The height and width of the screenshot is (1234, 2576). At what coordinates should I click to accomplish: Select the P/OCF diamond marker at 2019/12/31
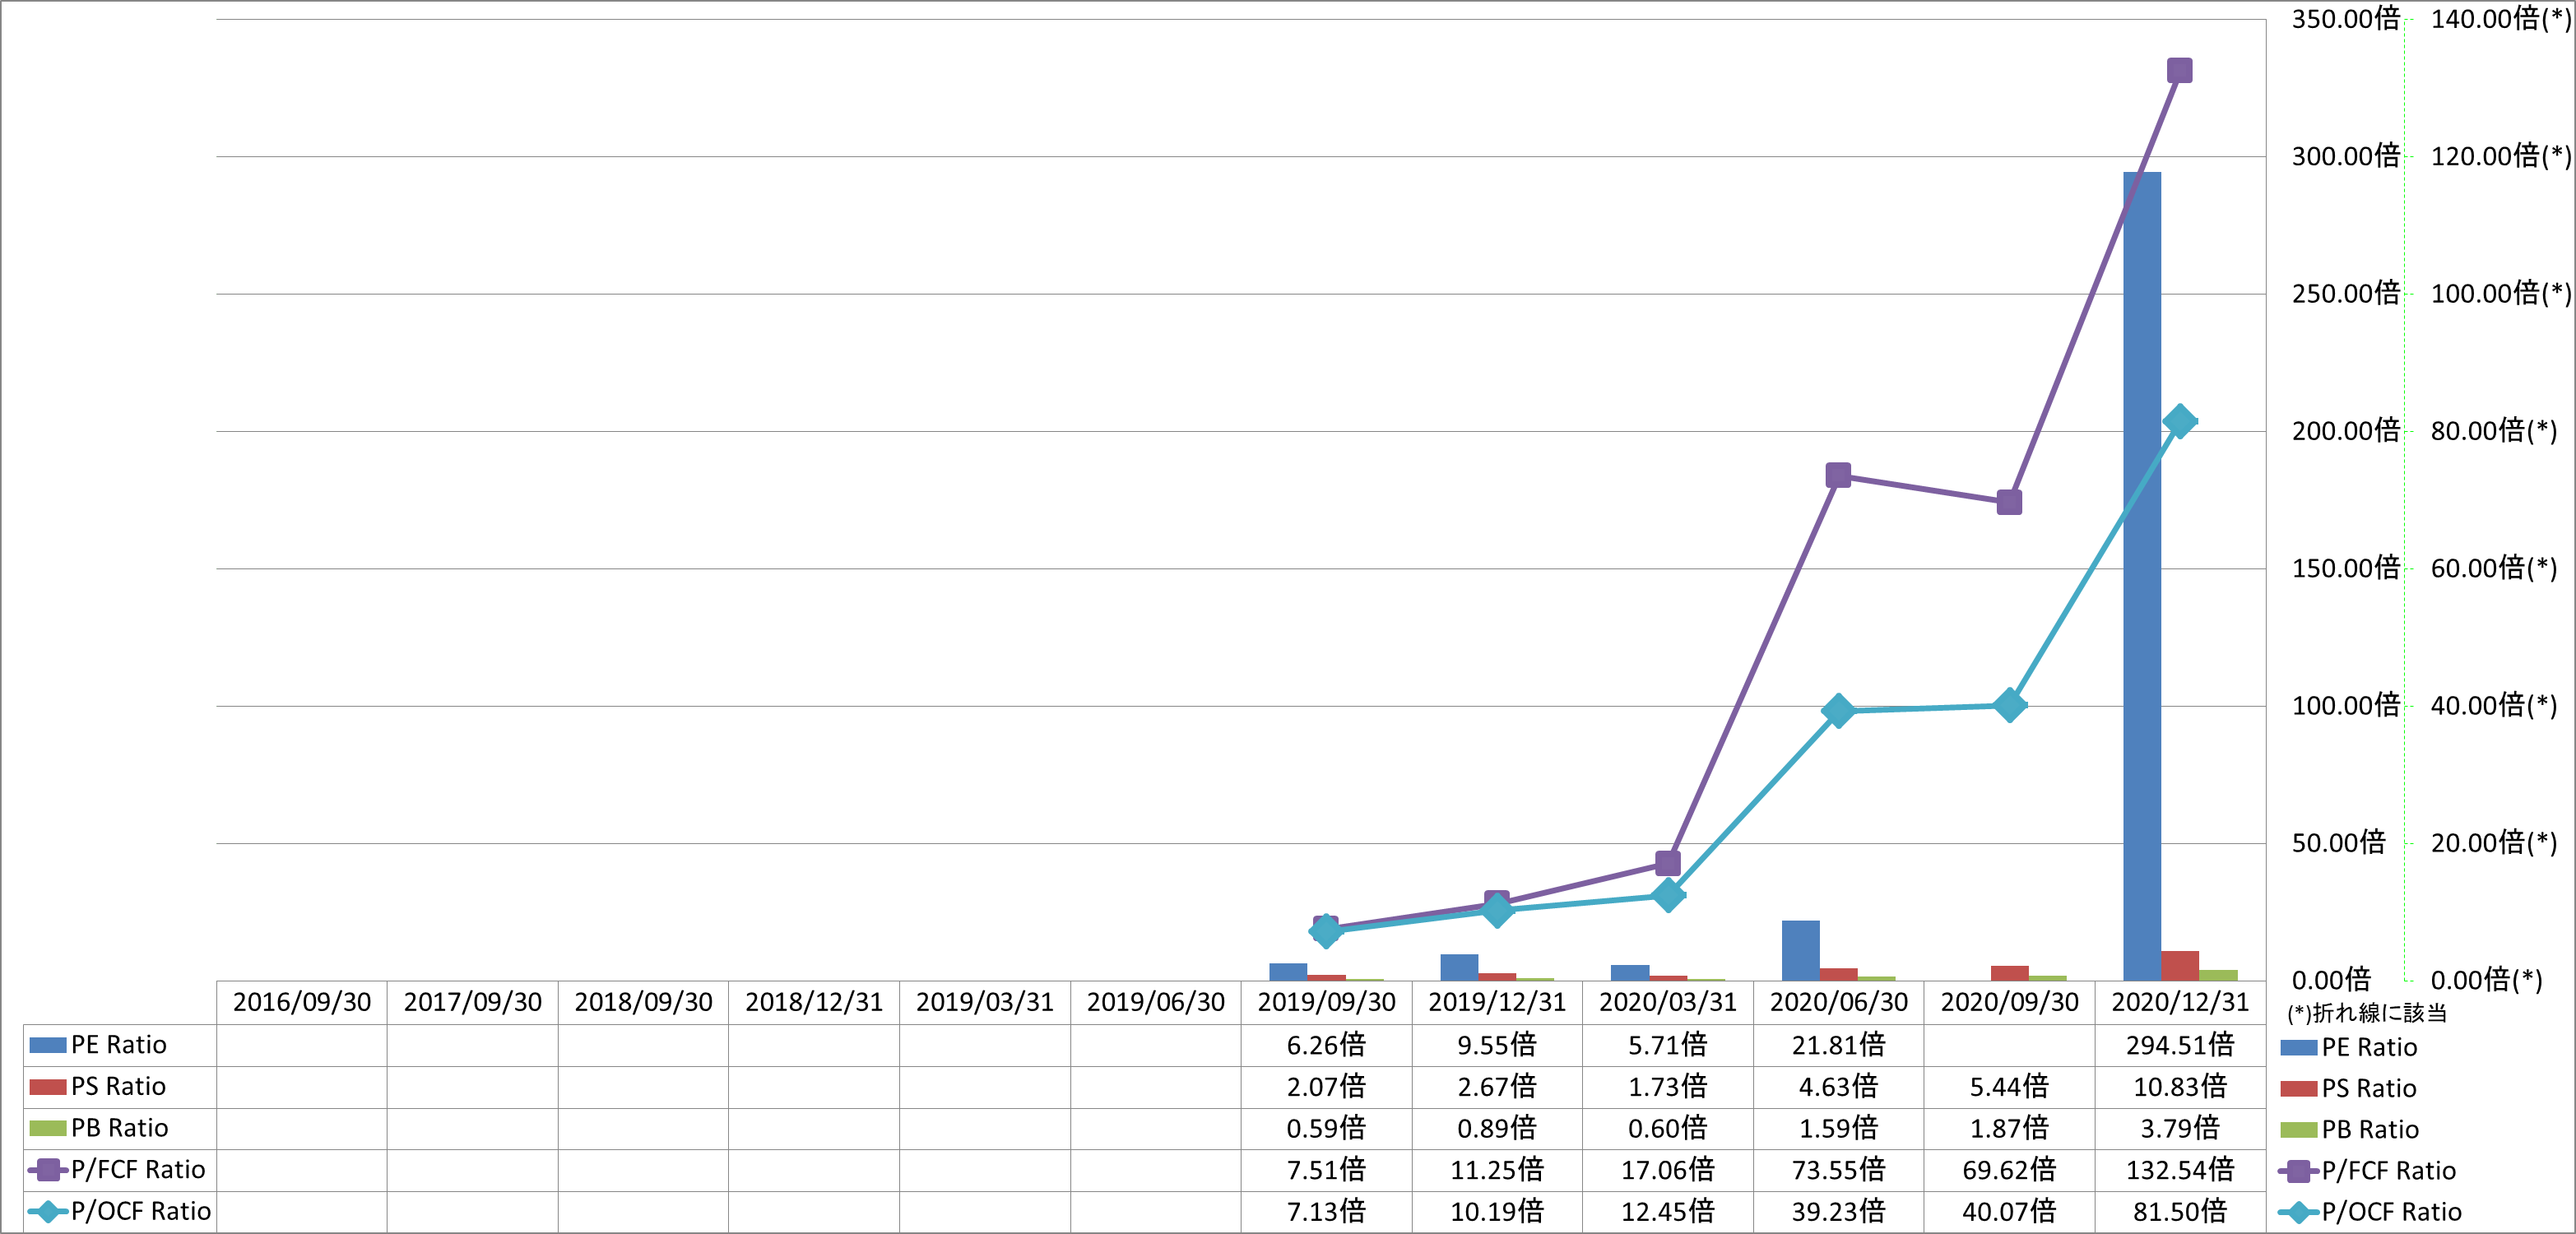[x=1497, y=910]
